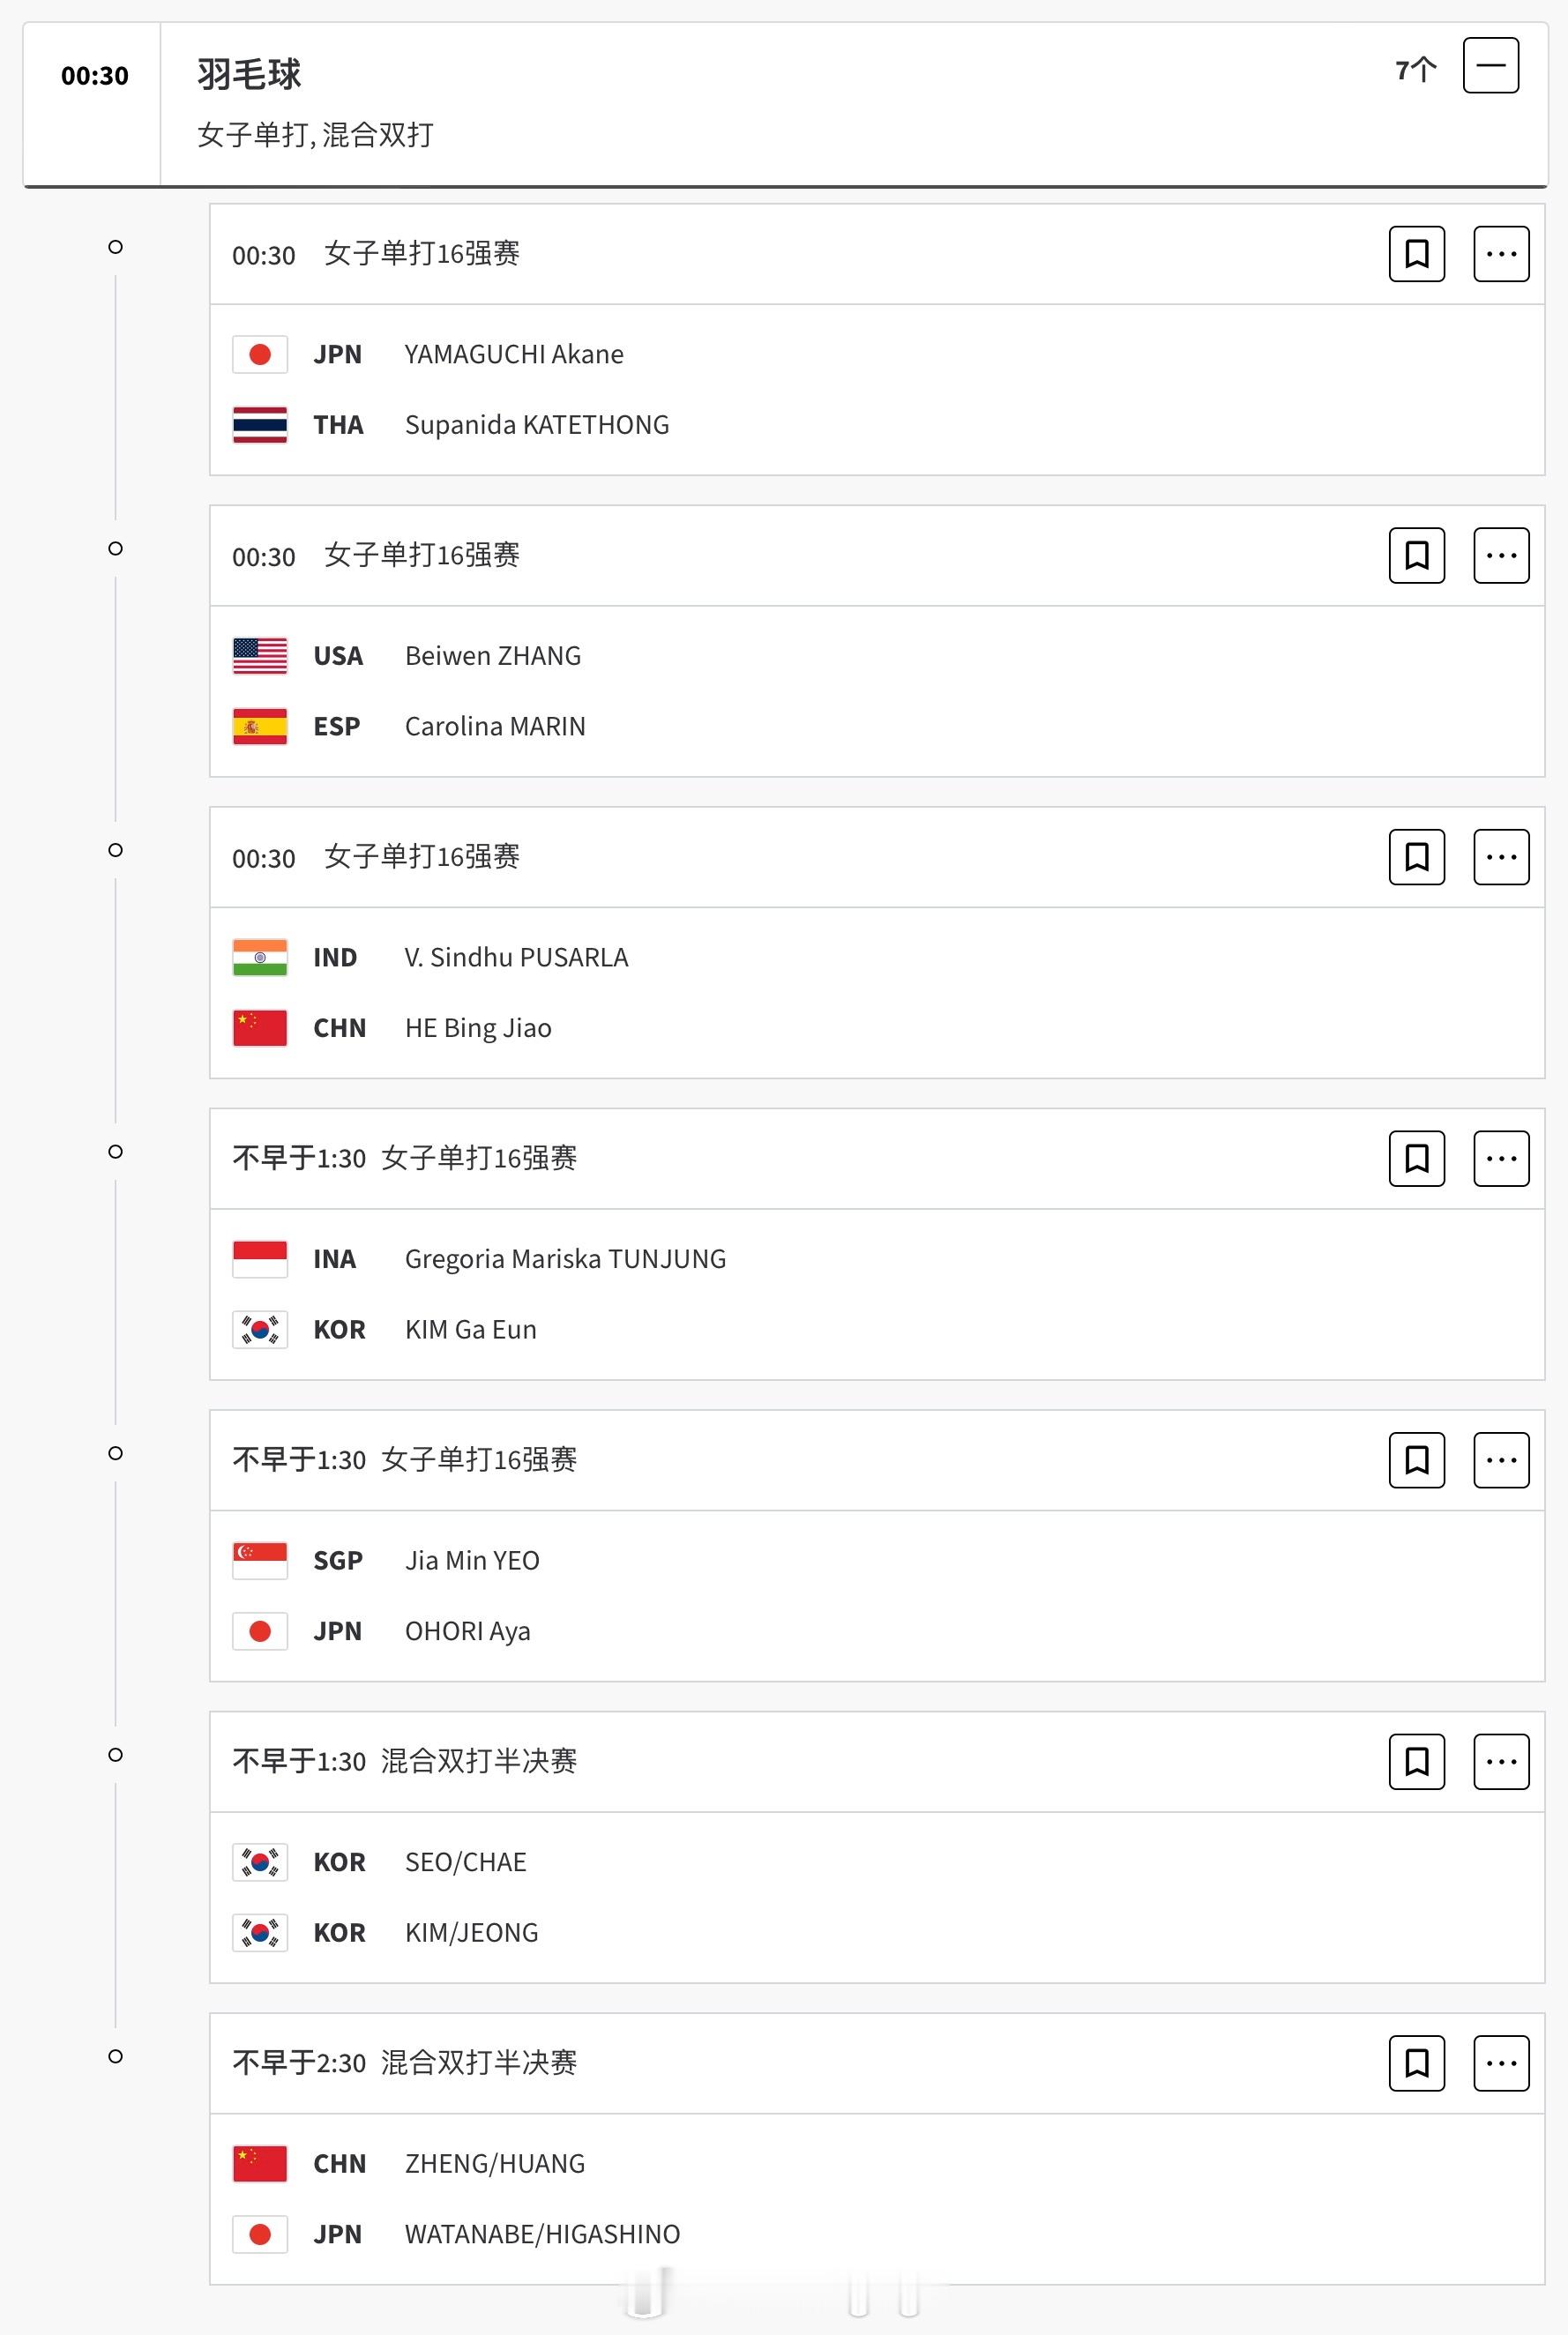Bookmark the ZHANG vs MARIN match

click(x=1416, y=555)
